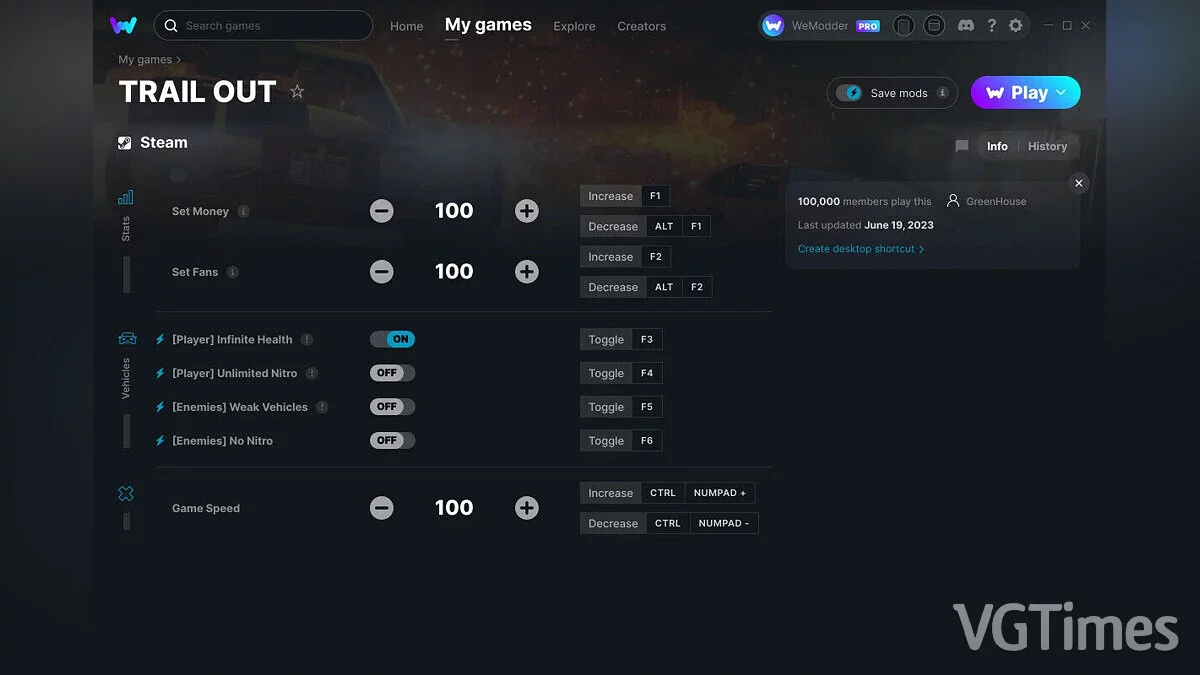Image resolution: width=1200 pixels, height=675 pixels.
Task: Enable the Unlimited Nitro toggle
Action: point(392,373)
